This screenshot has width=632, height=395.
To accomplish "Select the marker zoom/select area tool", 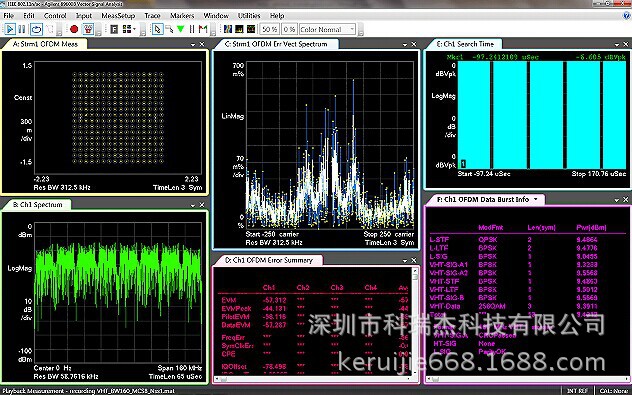I will (169, 29).
